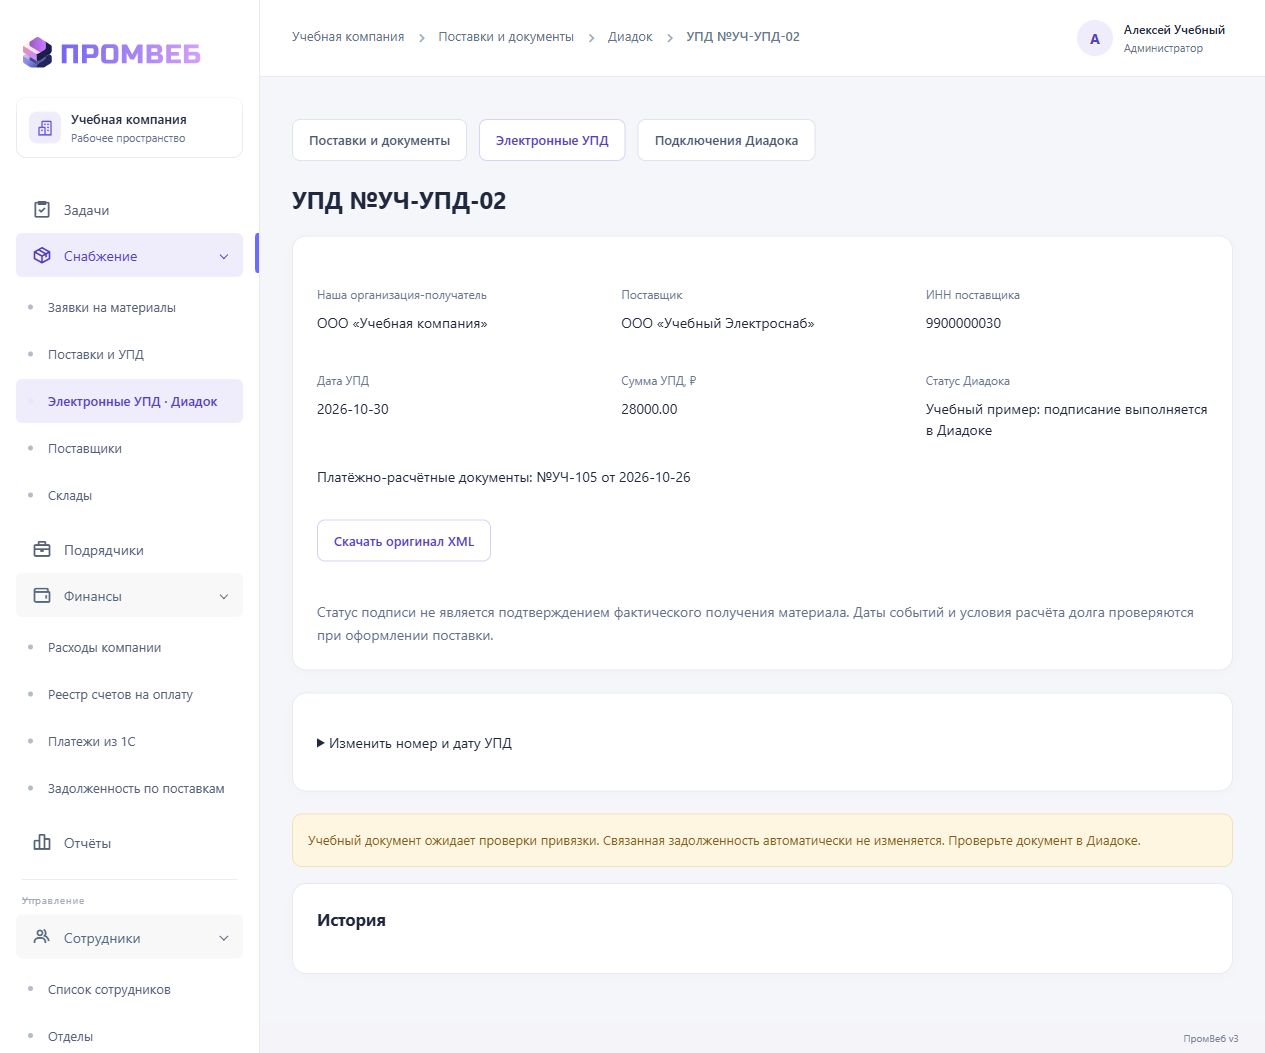Click the Отчёты bar chart icon
Image resolution: width=1265 pixels, height=1053 pixels.
pos(42,843)
